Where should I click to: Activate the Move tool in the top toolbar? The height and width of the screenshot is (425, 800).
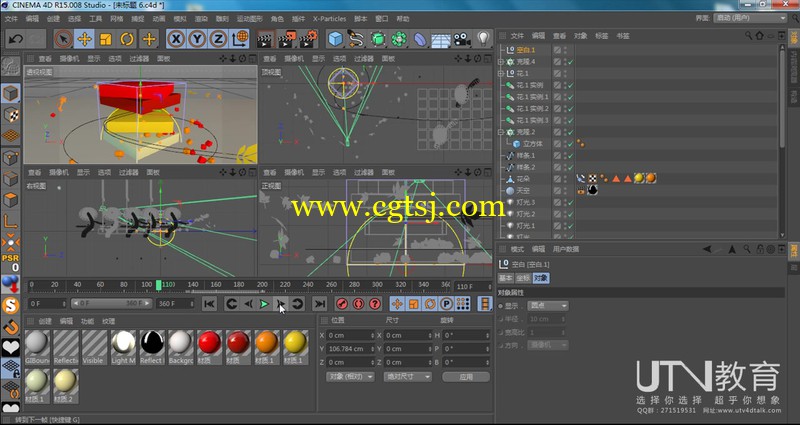tap(85, 39)
